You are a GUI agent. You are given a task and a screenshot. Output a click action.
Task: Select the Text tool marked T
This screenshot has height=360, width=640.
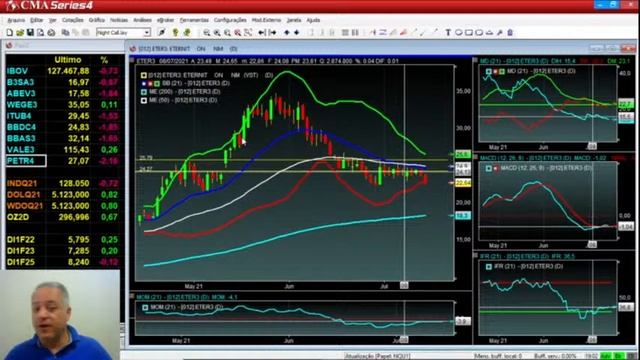pyautogui.click(x=448, y=33)
